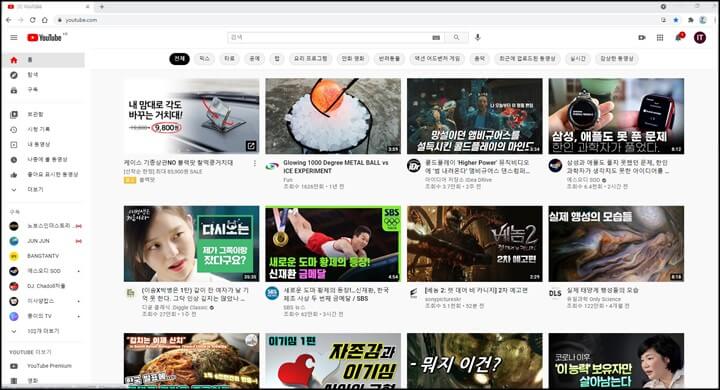Click the browser home button
This screenshot has height=390, width=720.
[x=45, y=20]
